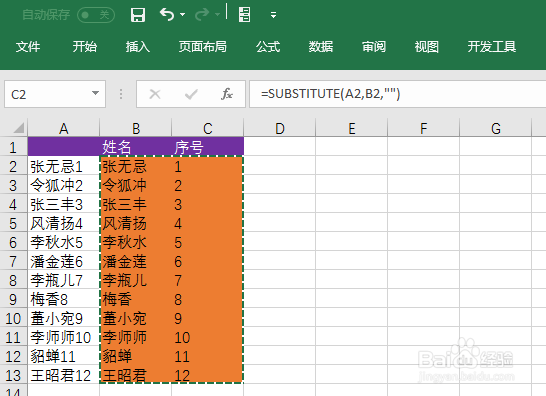Image resolution: width=546 pixels, height=396 pixels.
Task: Click column B cell 风清扬
Action: click(x=135, y=223)
